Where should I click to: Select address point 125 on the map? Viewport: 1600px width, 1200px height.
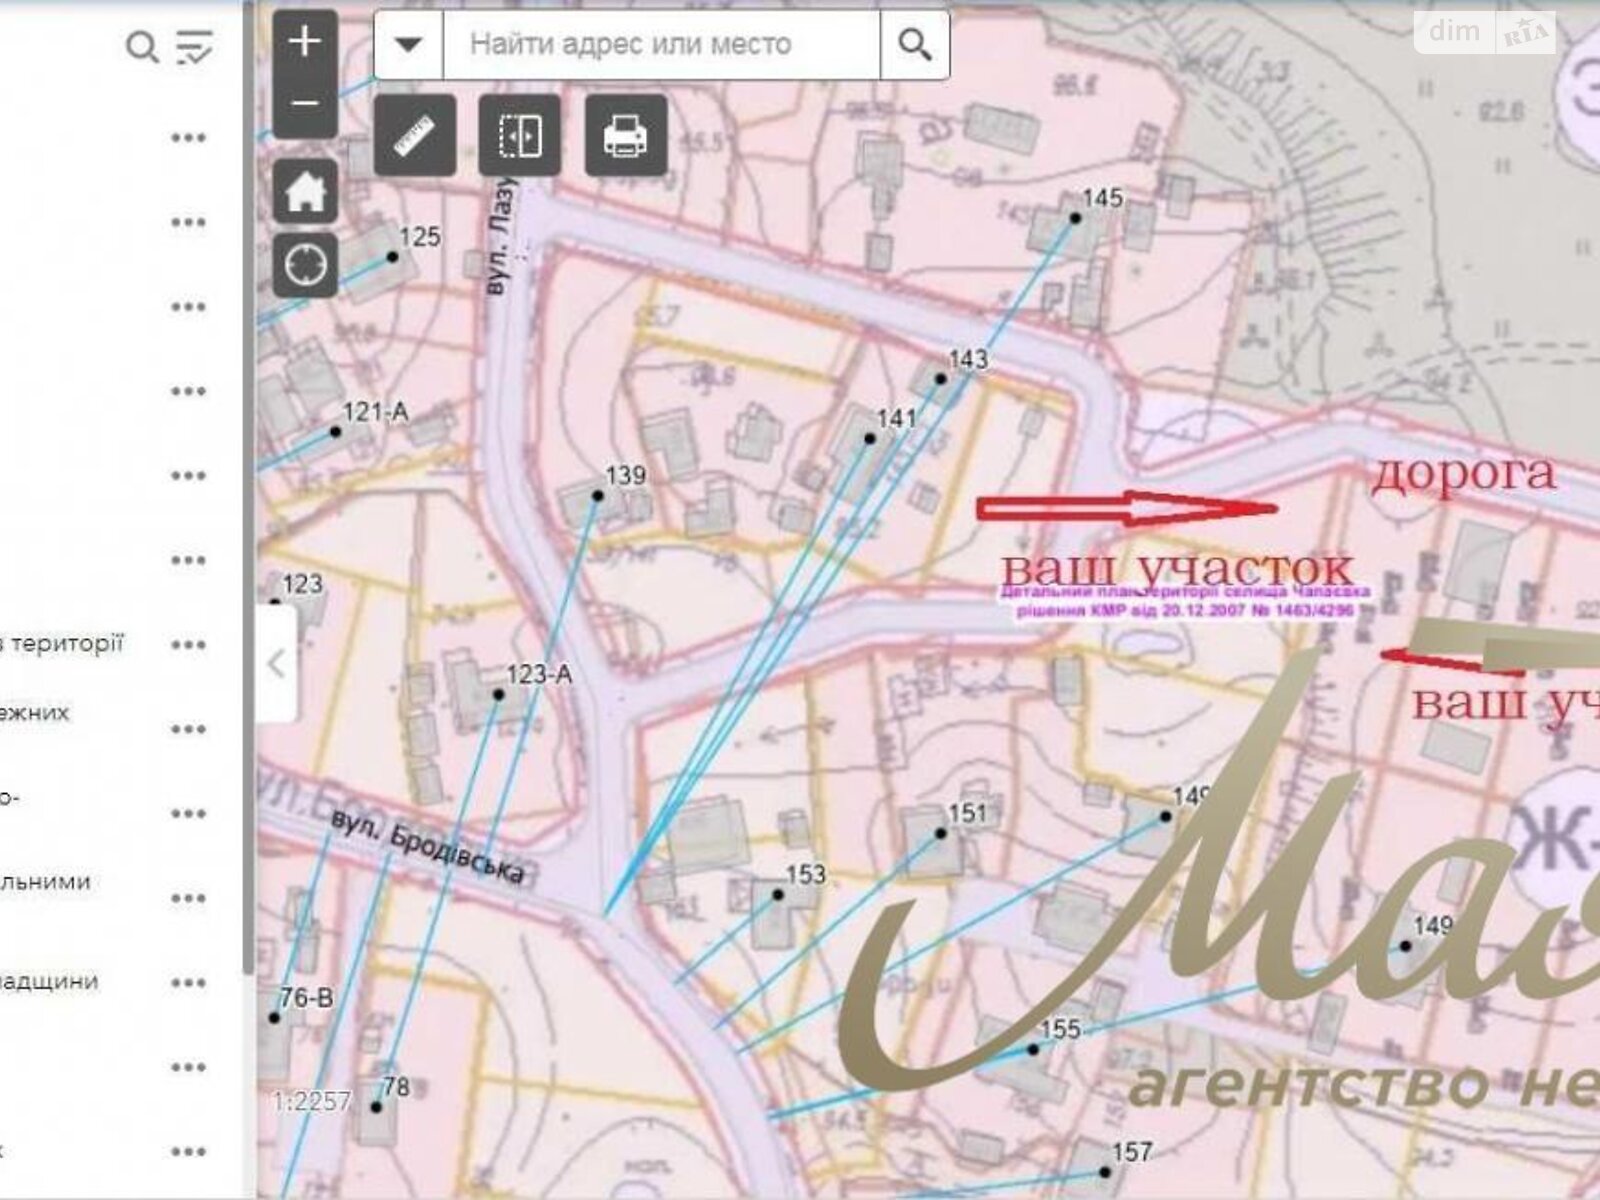[393, 257]
